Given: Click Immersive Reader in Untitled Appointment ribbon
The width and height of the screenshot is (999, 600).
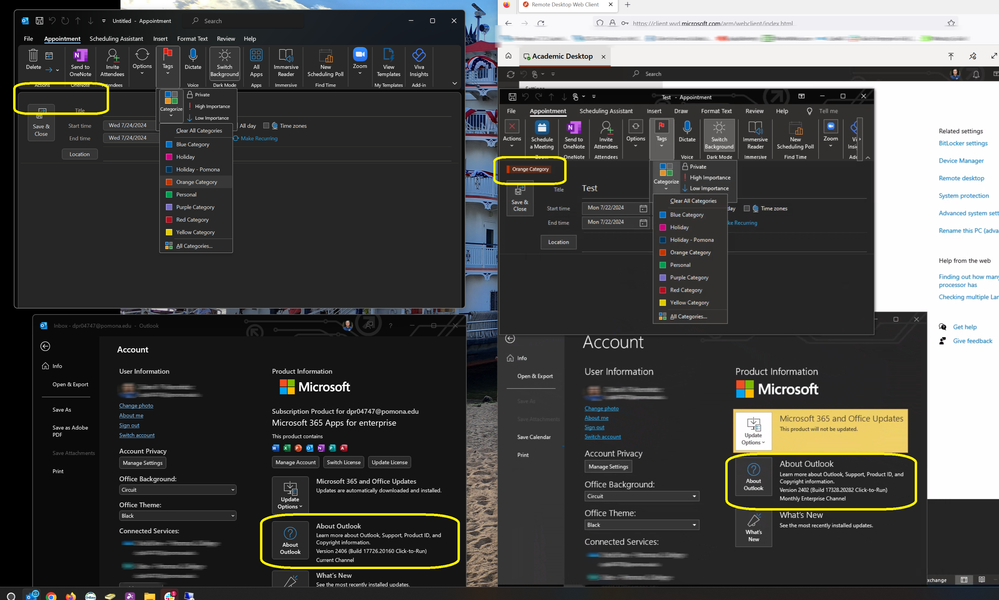Looking at the screenshot, I should (286, 62).
